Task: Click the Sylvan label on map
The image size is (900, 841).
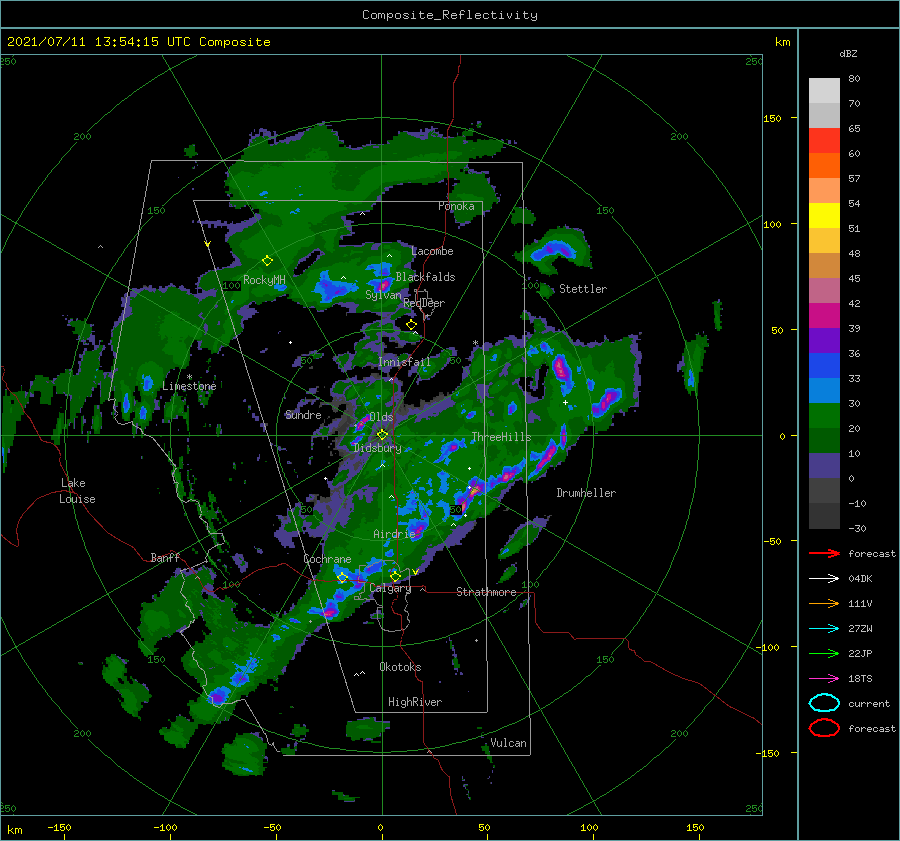Action: click(x=383, y=295)
